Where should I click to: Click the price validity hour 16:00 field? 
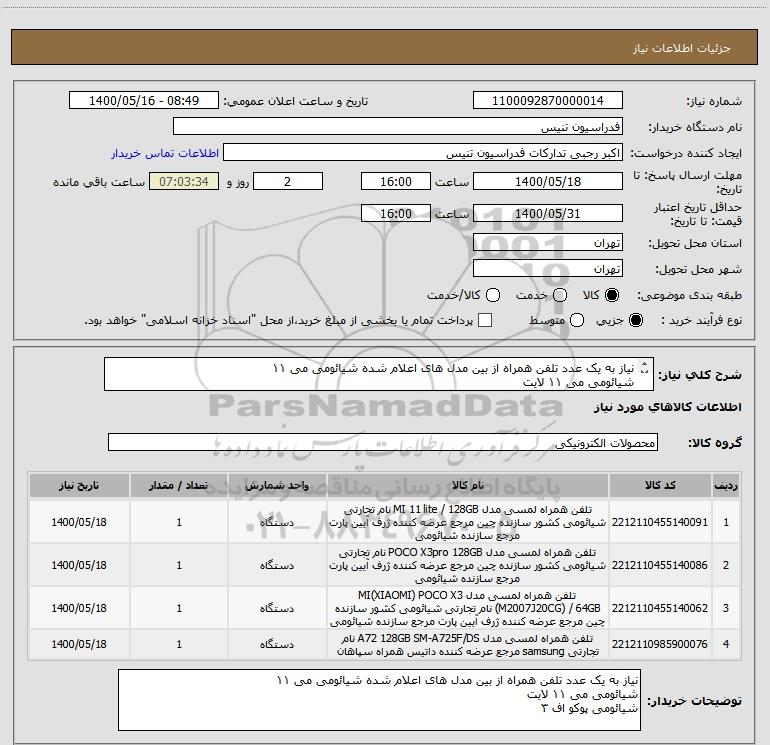click(396, 213)
